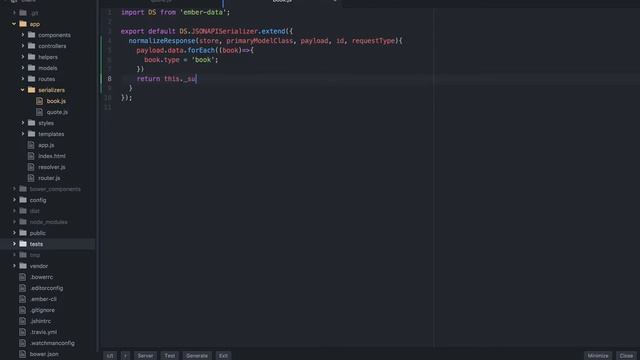Collapse the app folder chevron
The width and height of the screenshot is (640, 360).
tap(14, 24)
